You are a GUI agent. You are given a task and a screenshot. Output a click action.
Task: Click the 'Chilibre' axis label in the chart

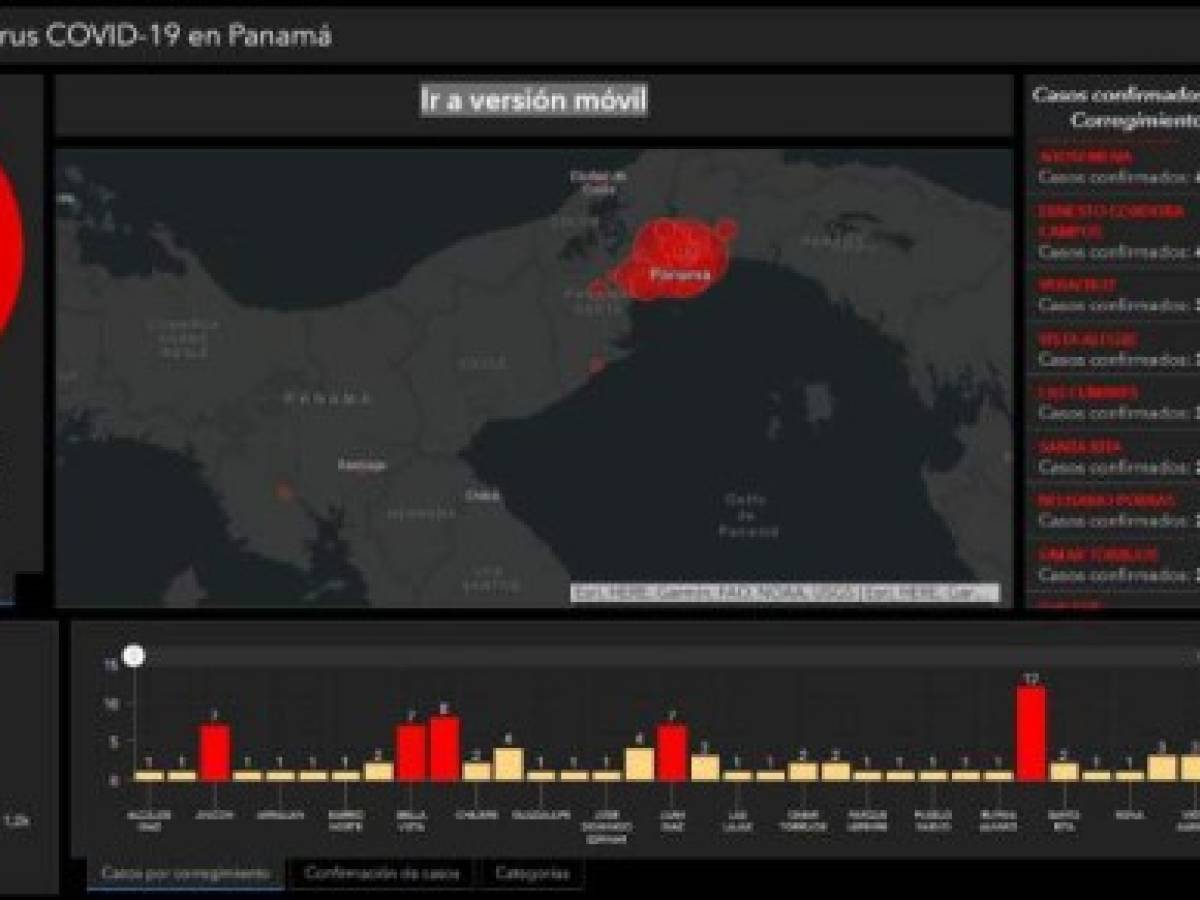(x=477, y=814)
